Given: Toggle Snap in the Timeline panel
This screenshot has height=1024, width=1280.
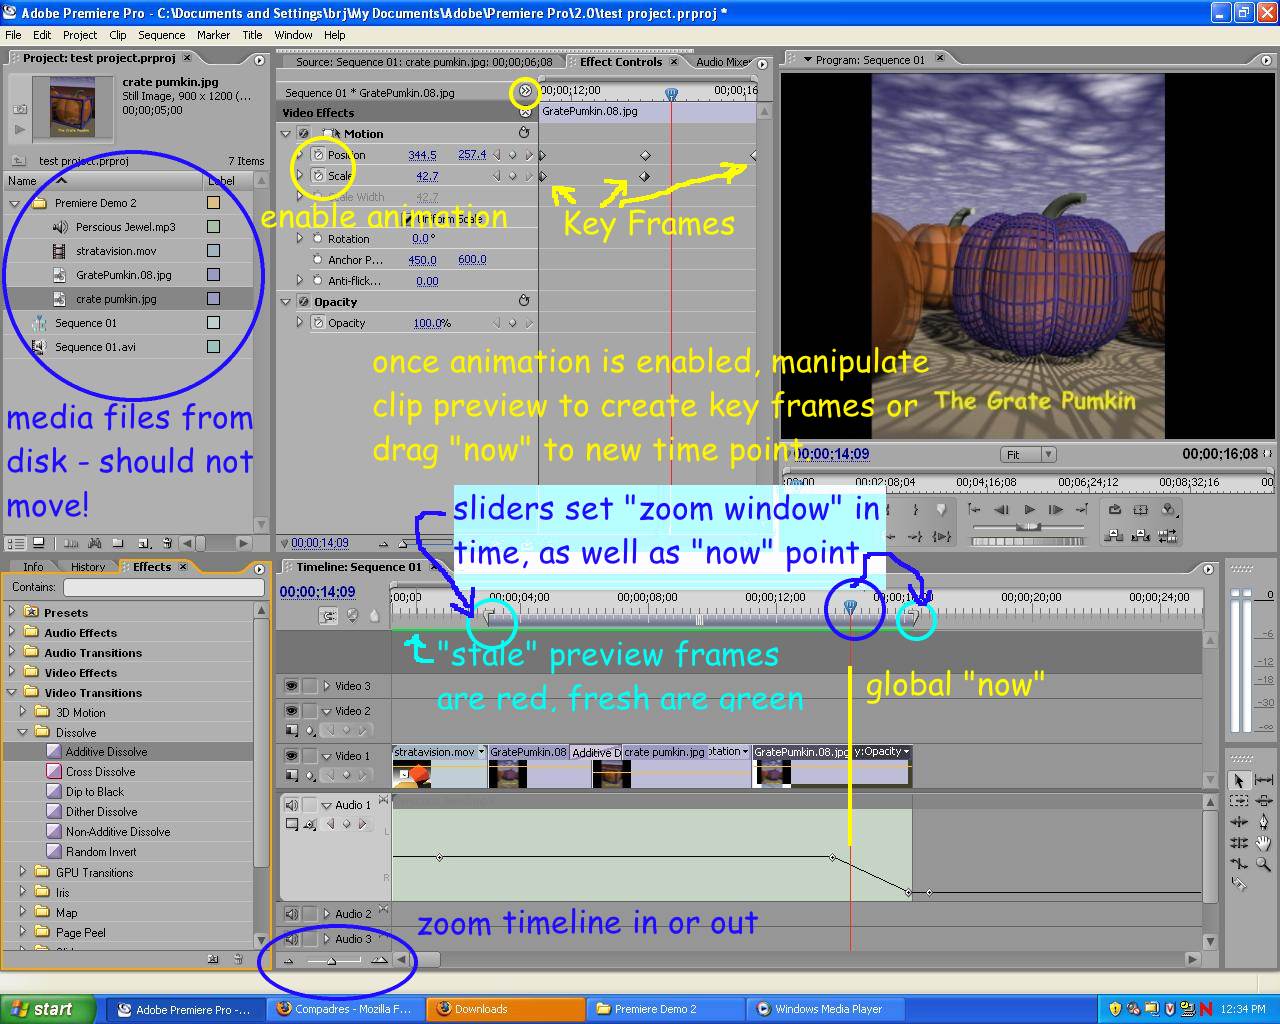Looking at the screenshot, I should coord(328,616).
